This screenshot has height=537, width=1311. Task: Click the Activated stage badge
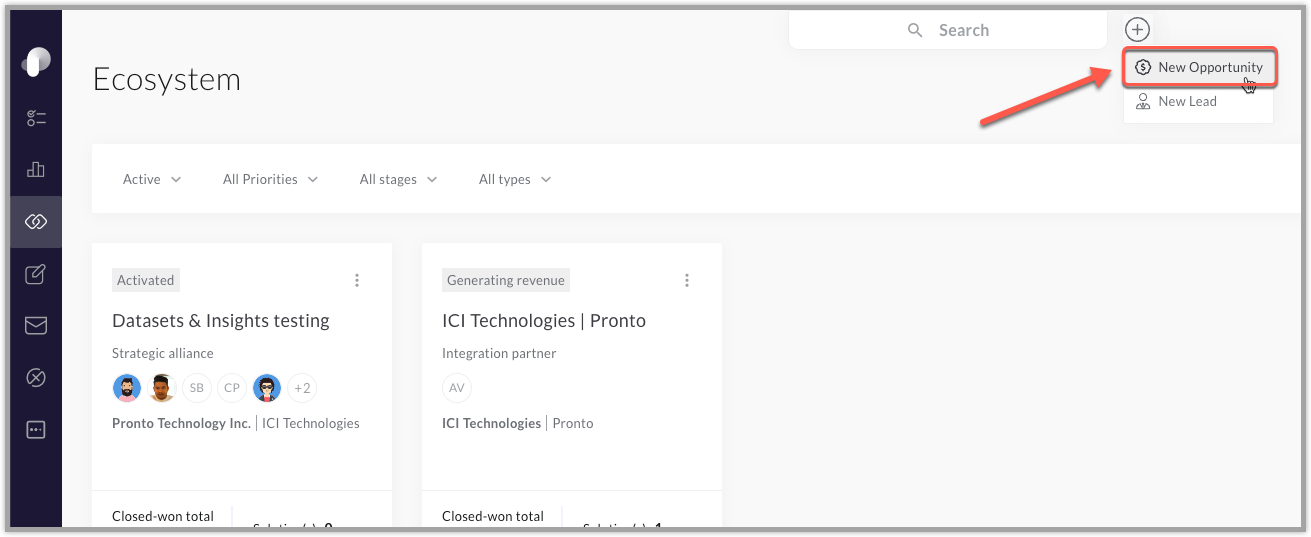(x=146, y=281)
